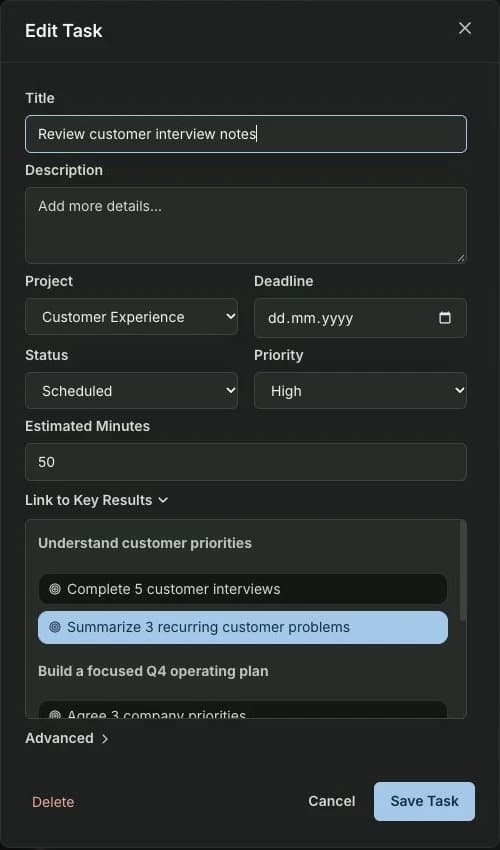
Task: Deselect Summarize 3 recurring customer problems
Action: coord(242,627)
